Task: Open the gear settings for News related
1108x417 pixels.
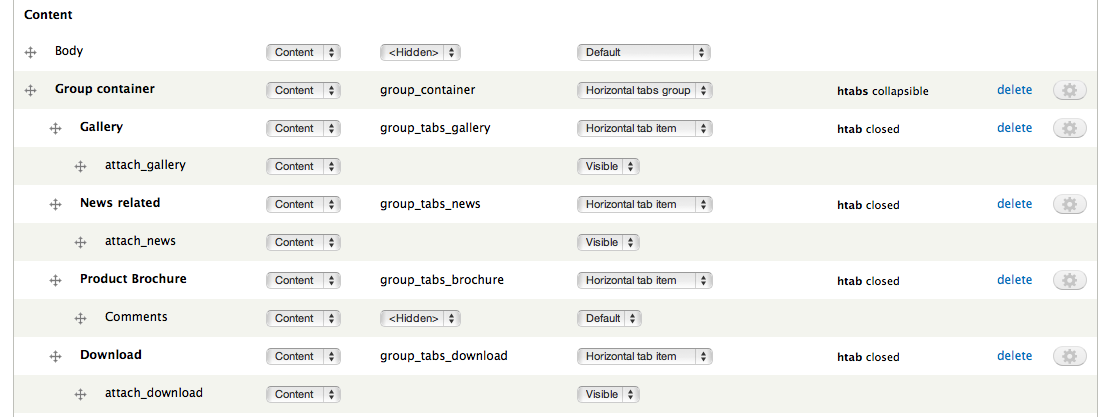Action: (x=1069, y=204)
